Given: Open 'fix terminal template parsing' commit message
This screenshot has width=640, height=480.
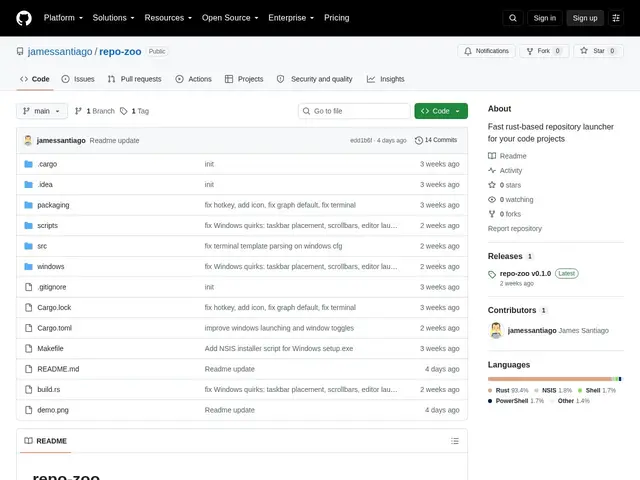Looking at the screenshot, I should pos(273,246).
